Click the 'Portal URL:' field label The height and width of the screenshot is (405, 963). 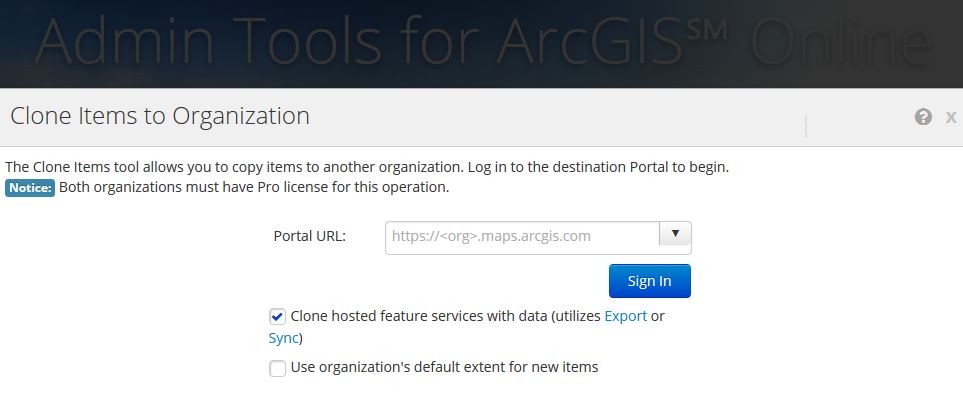pos(309,237)
